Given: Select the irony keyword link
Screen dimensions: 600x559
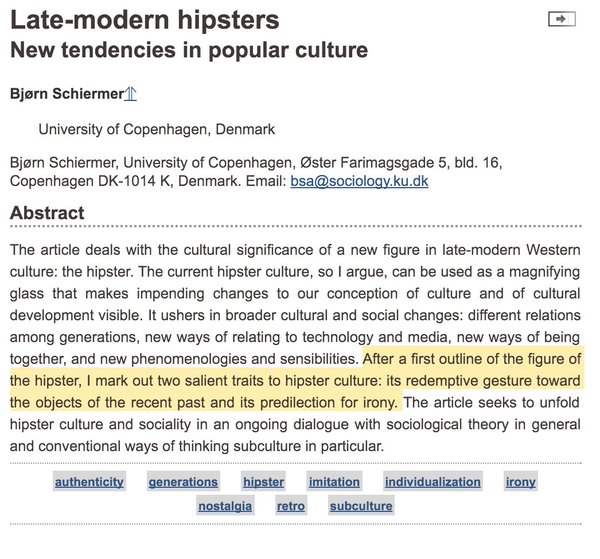Looking at the screenshot, I should click(x=520, y=481).
